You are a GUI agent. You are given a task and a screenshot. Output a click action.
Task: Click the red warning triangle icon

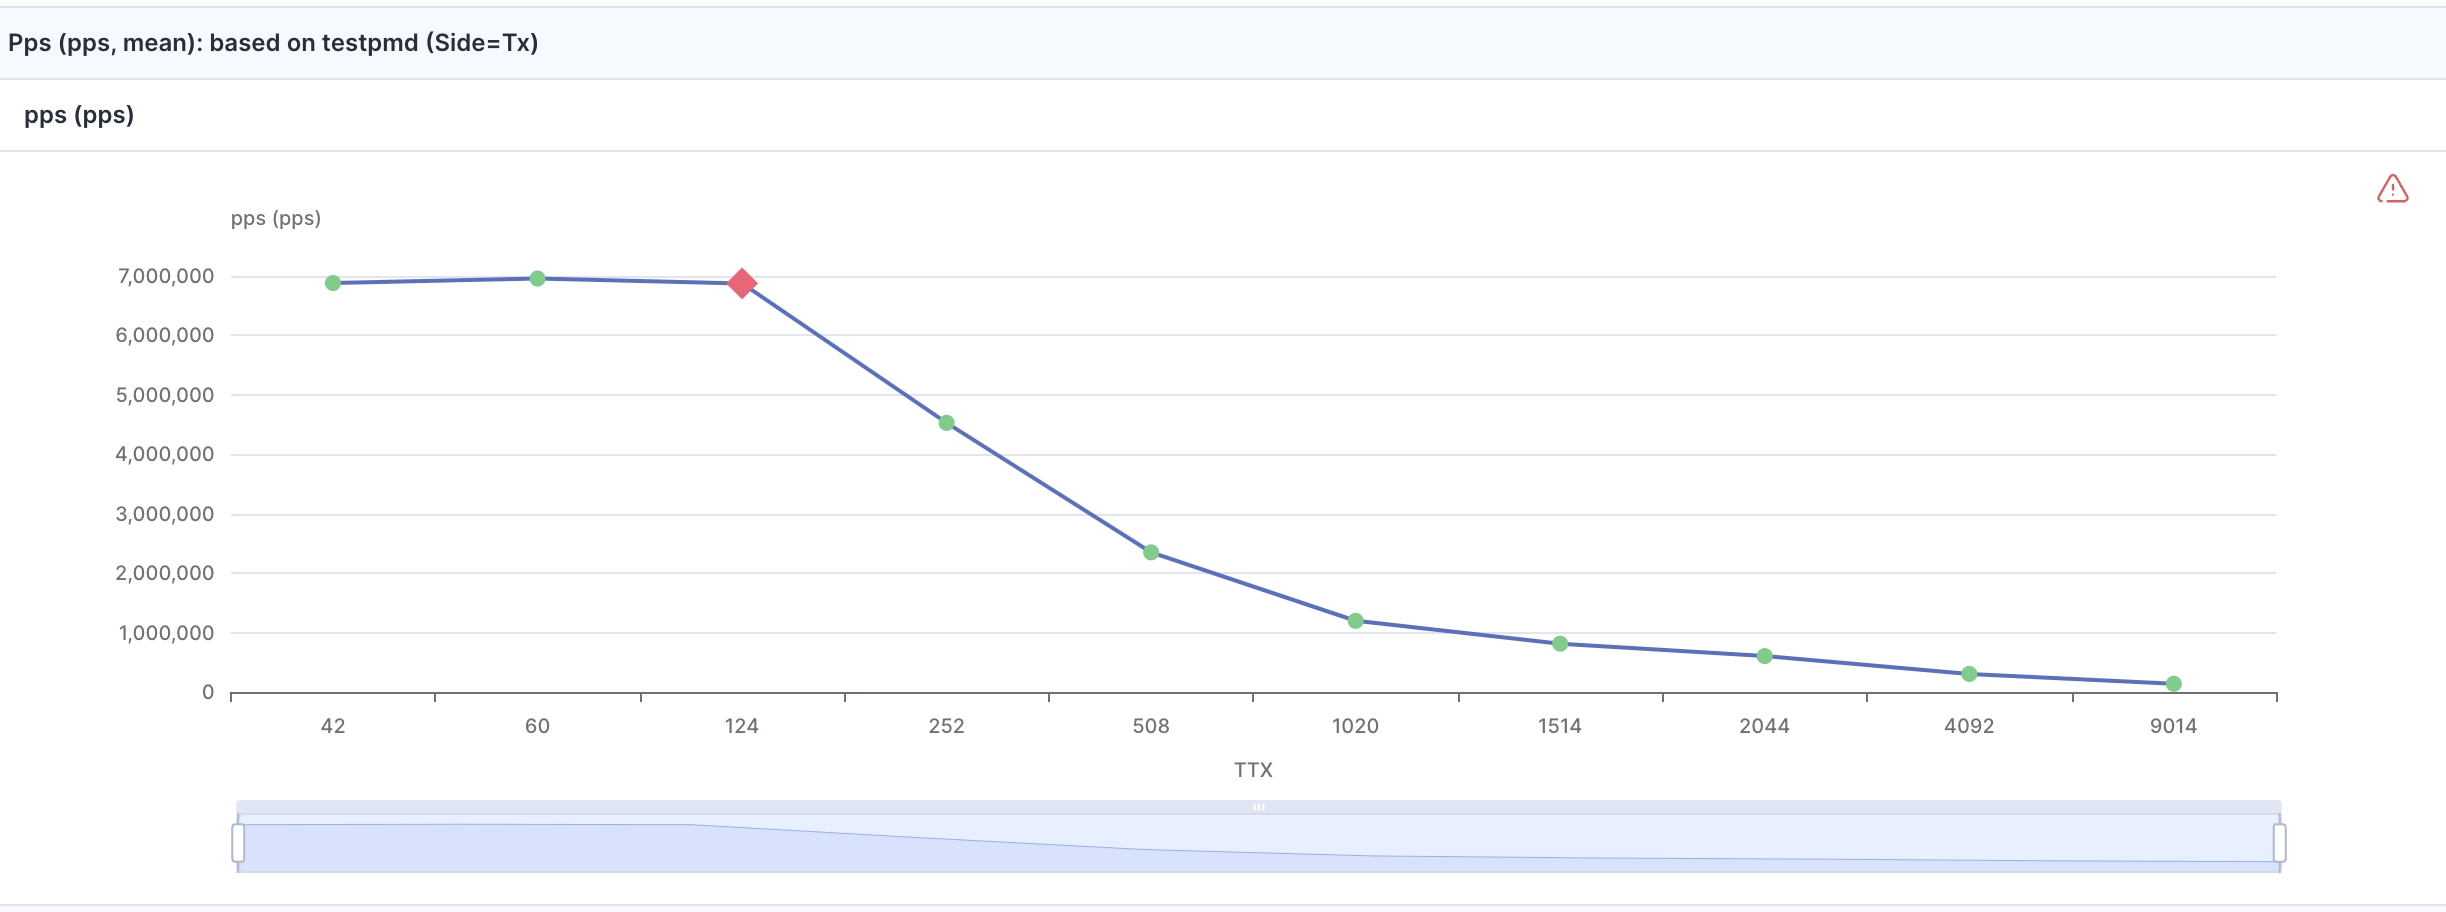click(x=2394, y=190)
